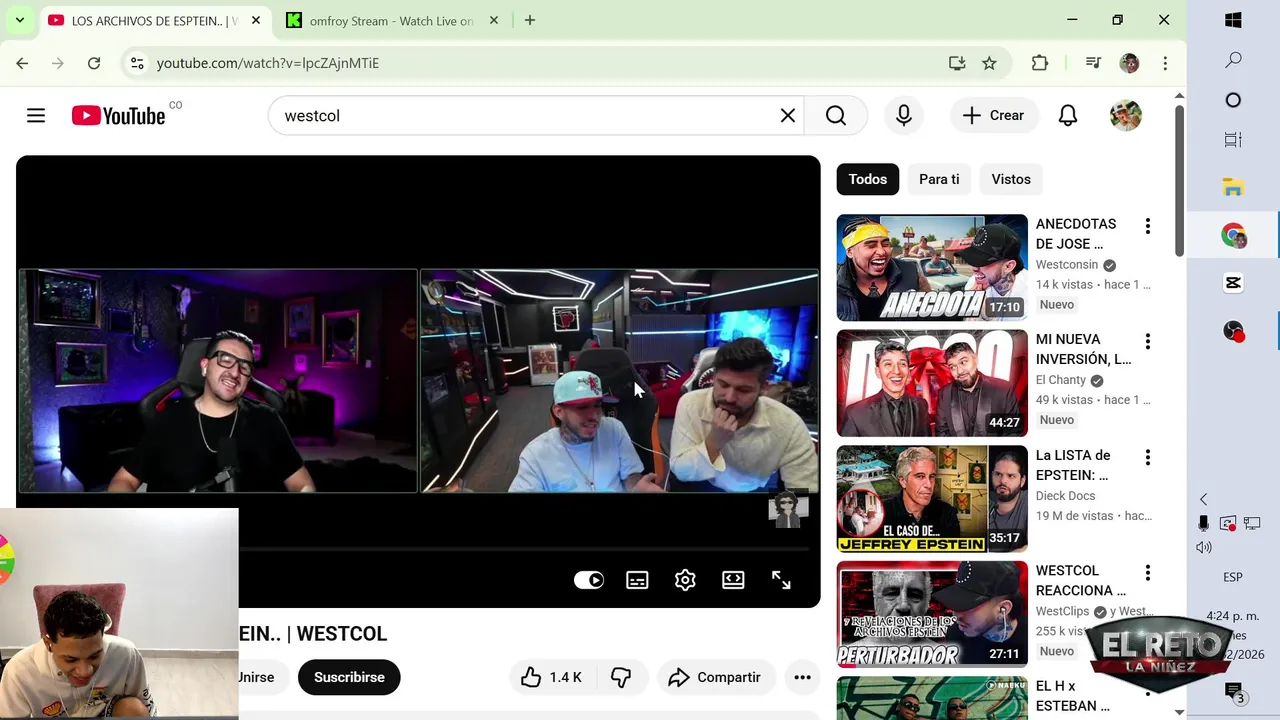View site information icon in address bar
Screen dimensions: 1280x720
(137, 63)
